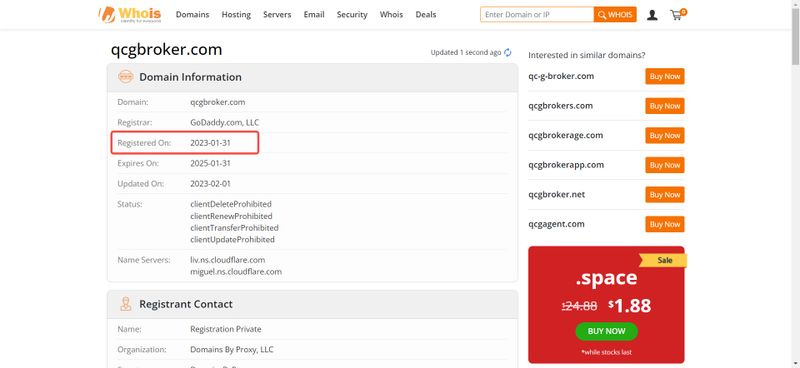Buy Now for qcgbrokerage.com
This screenshot has height=368, width=800.
coord(665,136)
